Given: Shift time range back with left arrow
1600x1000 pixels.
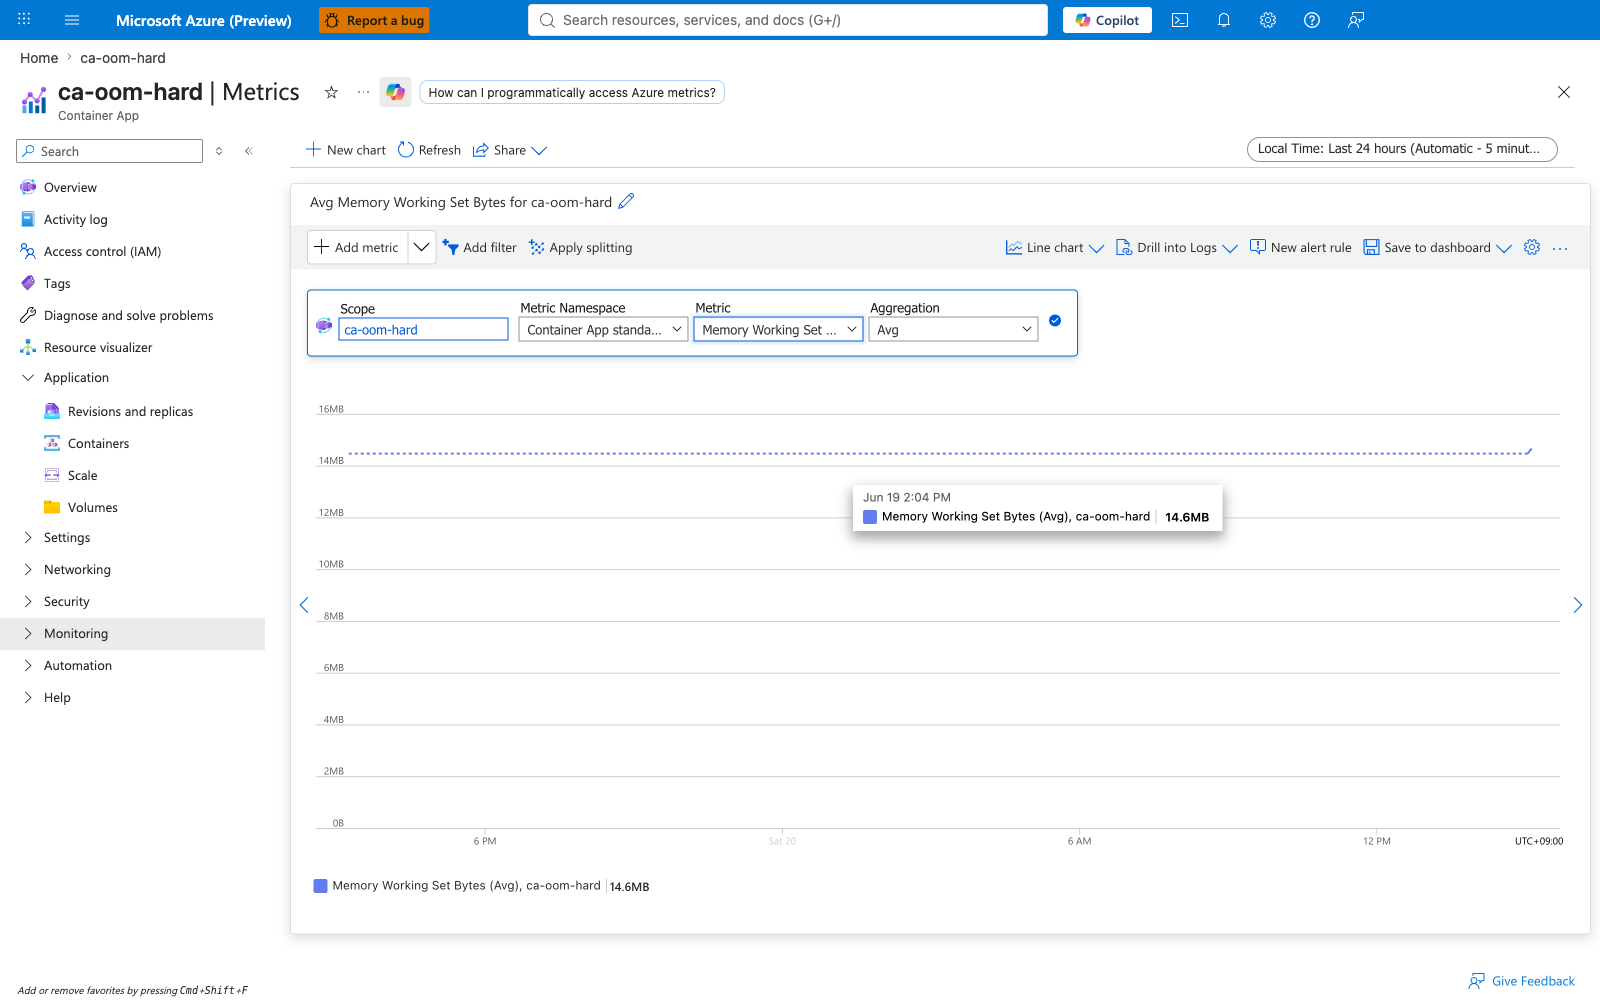Looking at the screenshot, I should point(304,605).
